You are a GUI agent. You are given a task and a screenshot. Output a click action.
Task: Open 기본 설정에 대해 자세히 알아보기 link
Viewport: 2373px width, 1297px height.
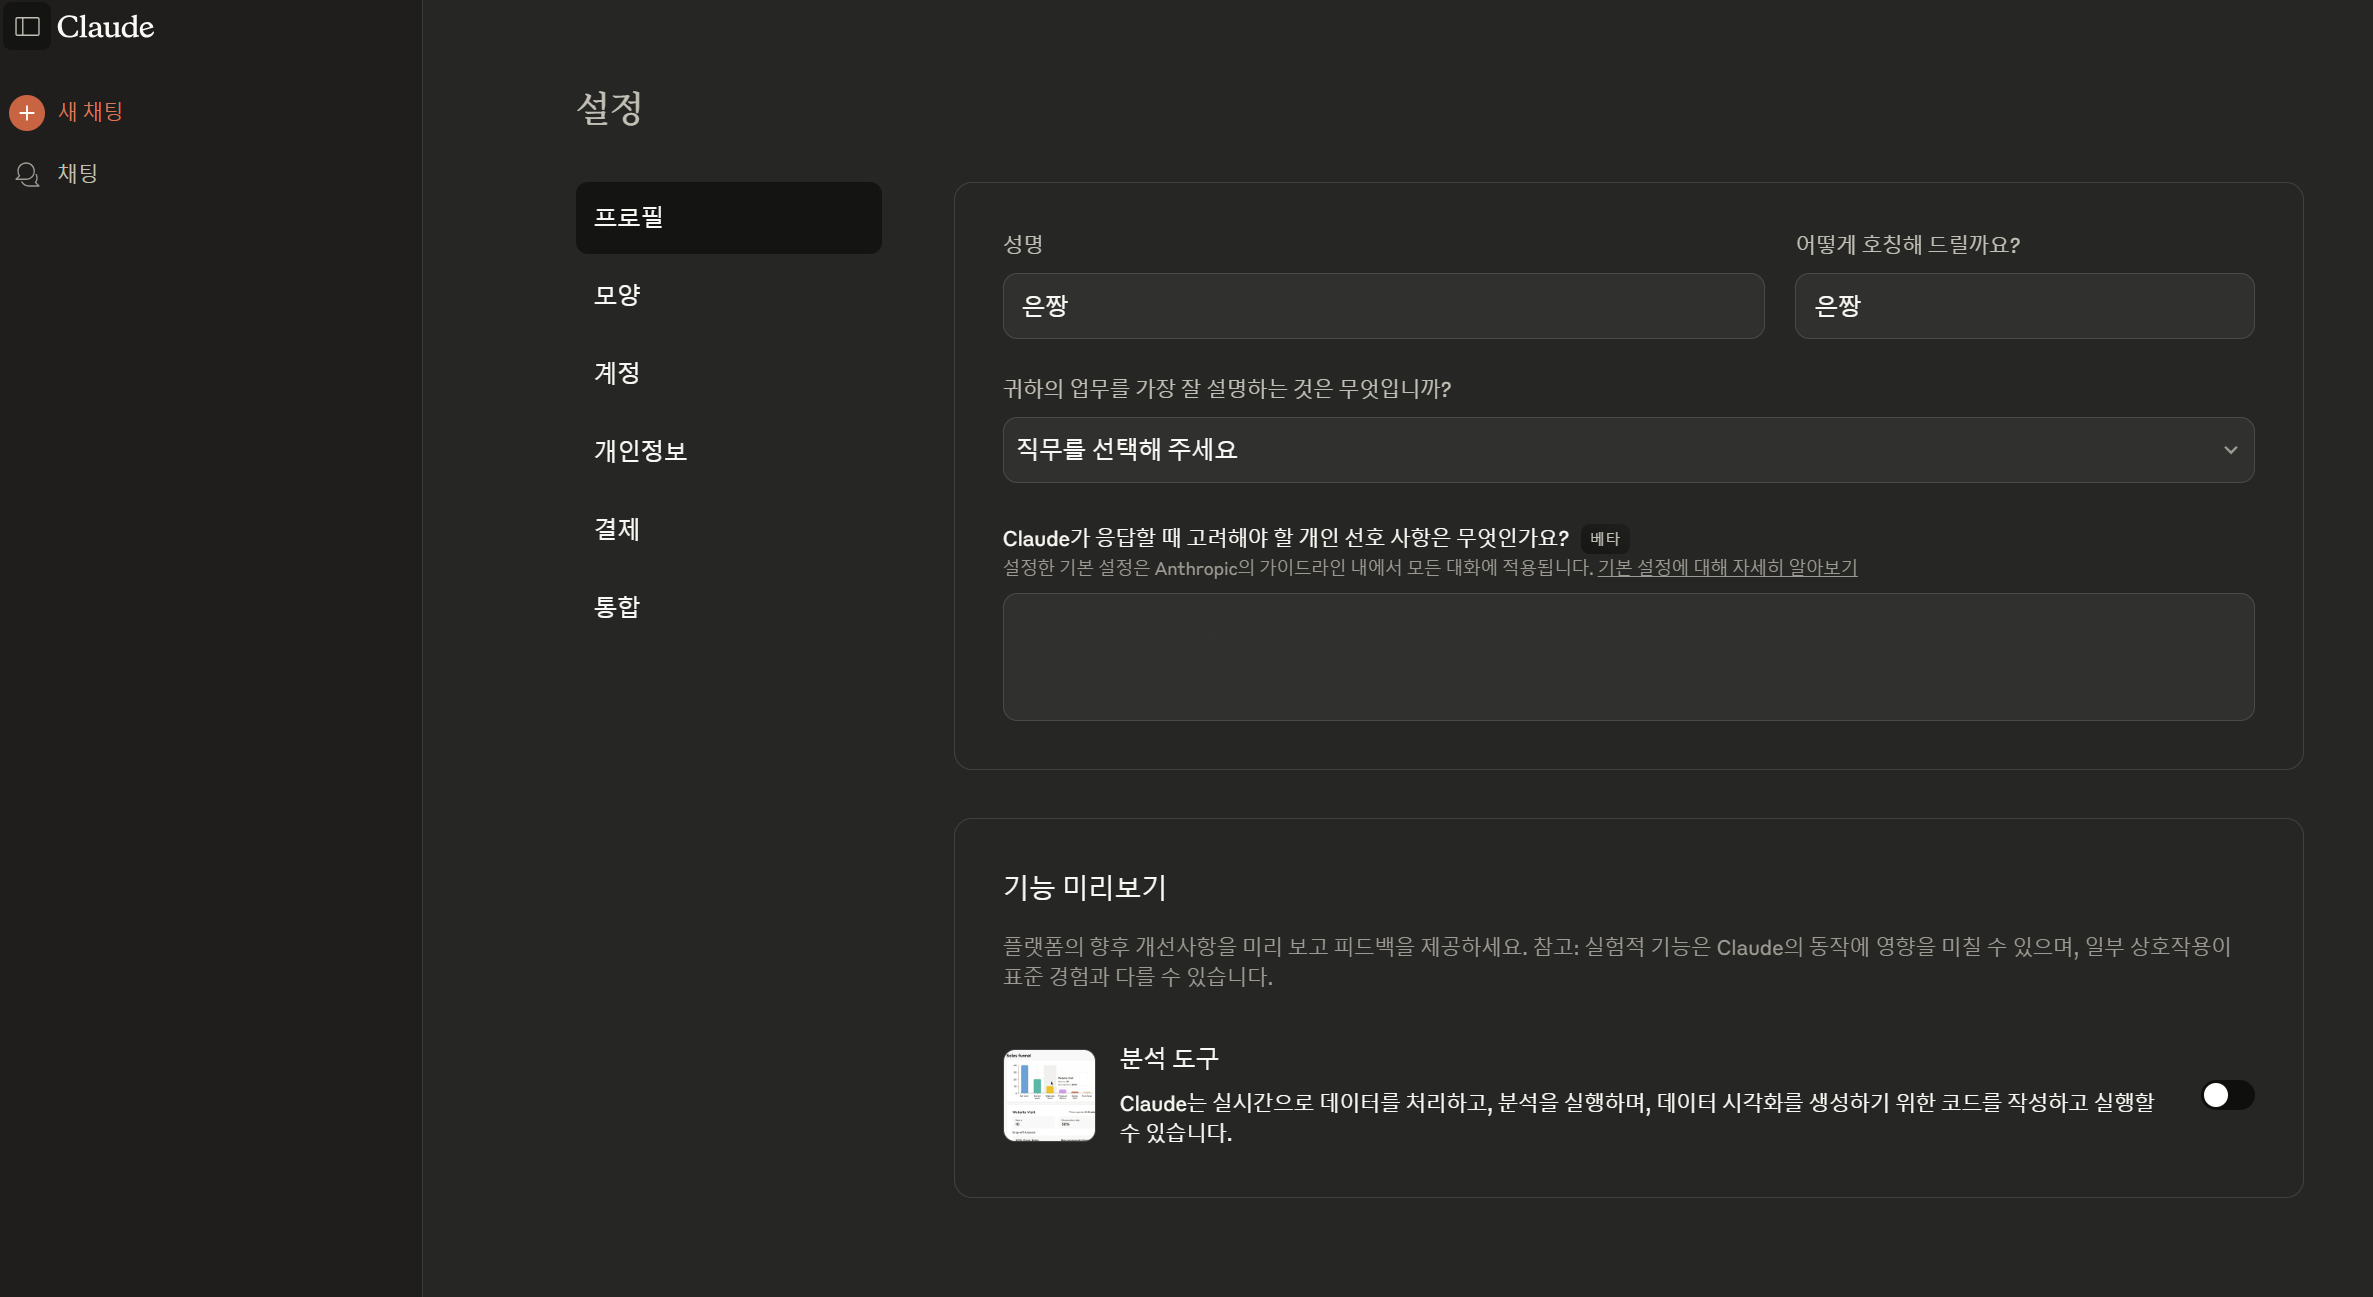pos(1727,568)
